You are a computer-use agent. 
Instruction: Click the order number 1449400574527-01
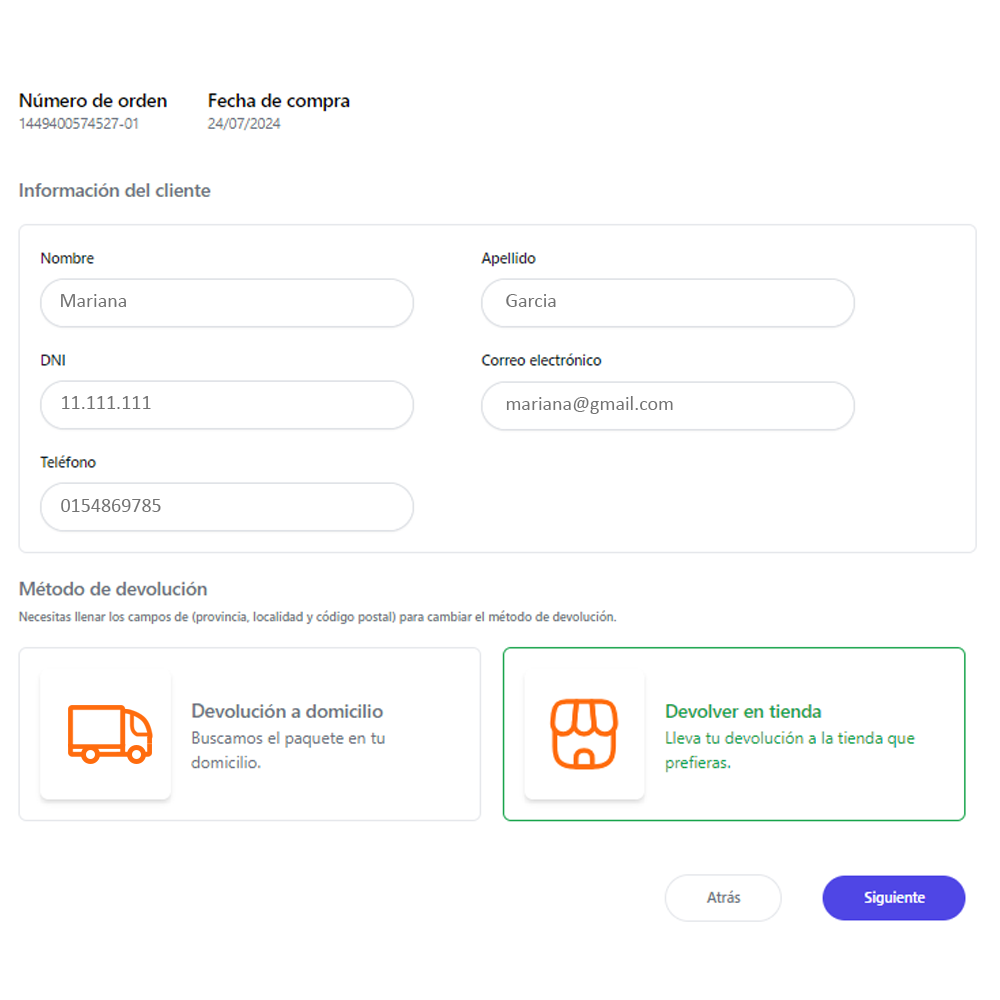coord(78,124)
